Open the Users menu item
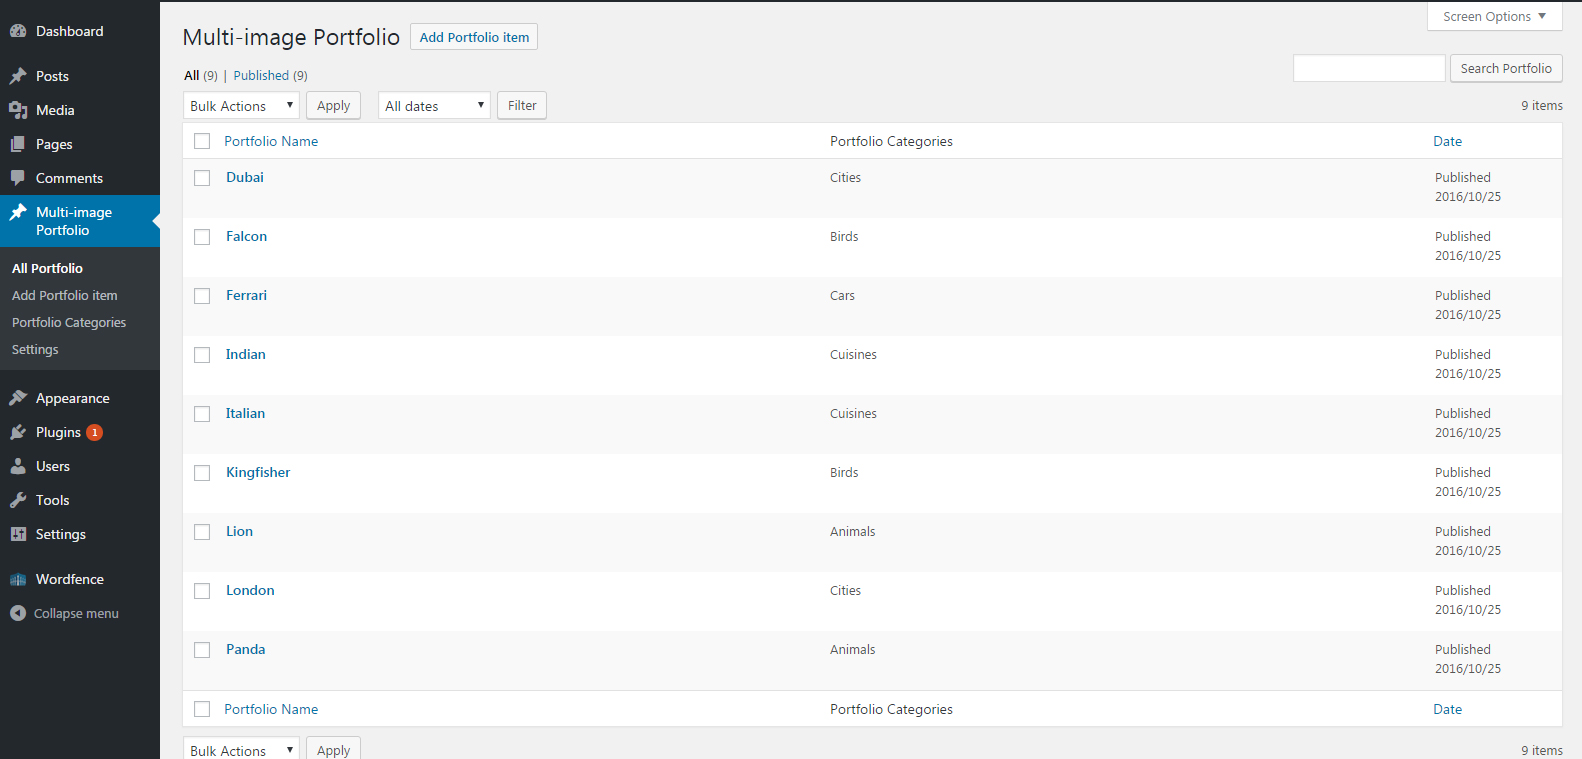The height and width of the screenshot is (759, 1582). (53, 466)
